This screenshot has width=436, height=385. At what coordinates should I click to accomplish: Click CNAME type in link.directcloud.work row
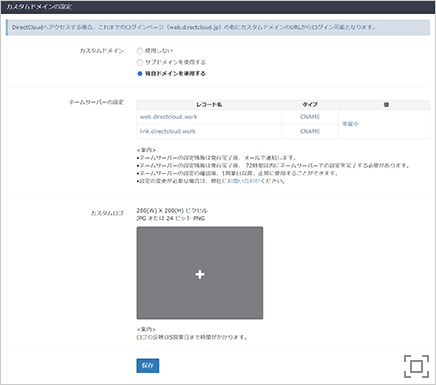point(310,131)
